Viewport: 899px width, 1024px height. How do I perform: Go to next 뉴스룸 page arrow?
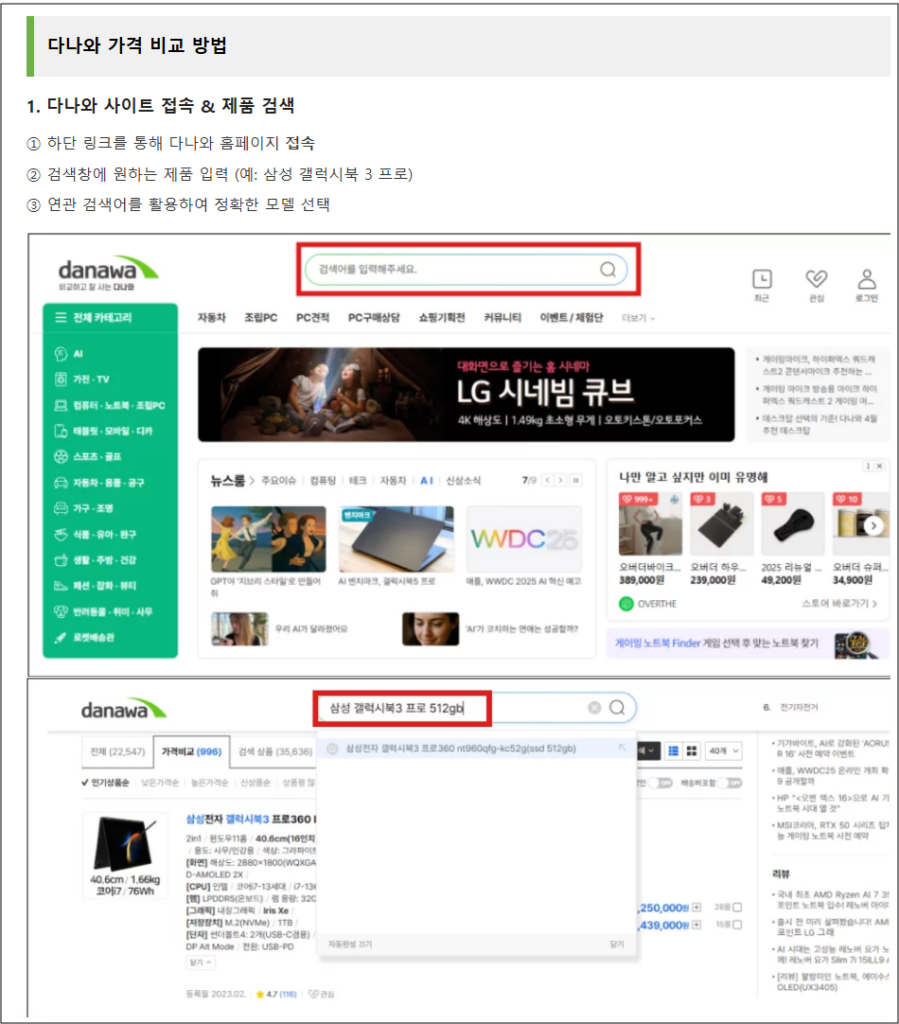(x=560, y=480)
